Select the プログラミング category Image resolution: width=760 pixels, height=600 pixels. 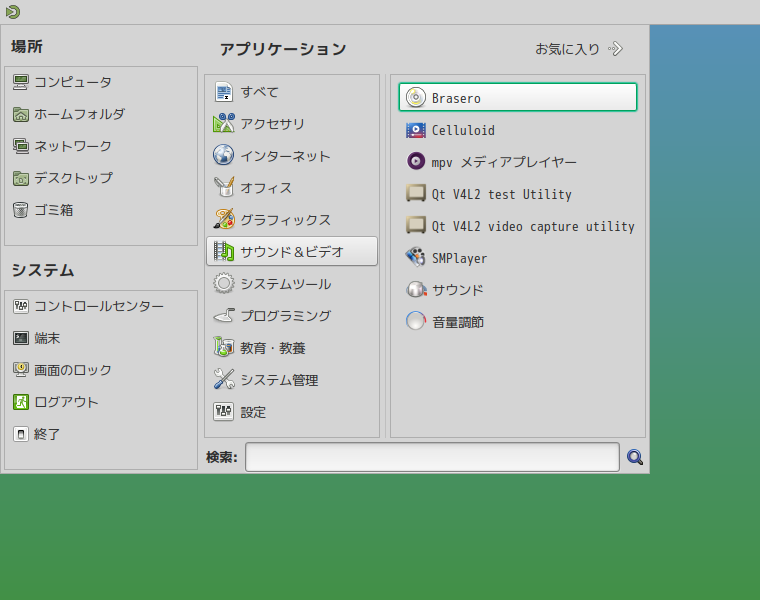pyautogui.click(x=292, y=316)
